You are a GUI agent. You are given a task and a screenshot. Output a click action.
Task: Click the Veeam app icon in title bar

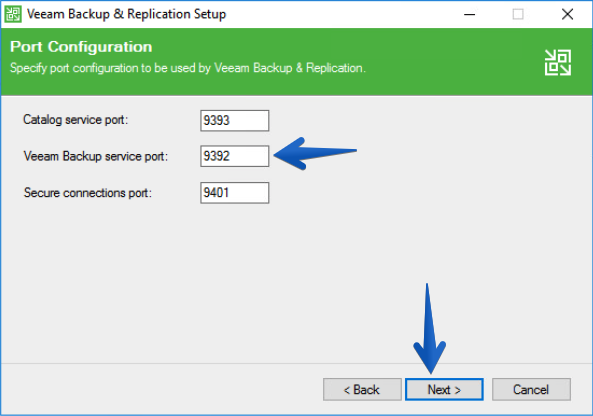13,14
